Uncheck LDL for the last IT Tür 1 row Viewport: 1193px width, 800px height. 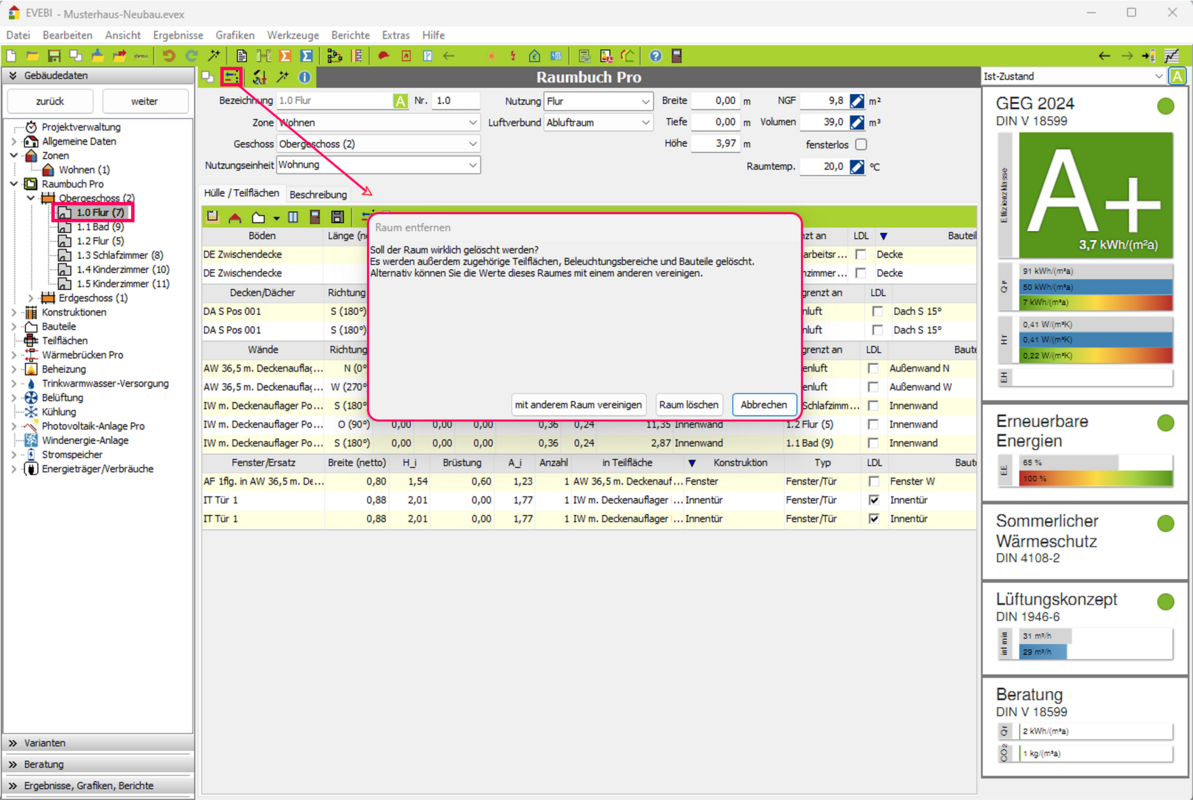point(875,519)
